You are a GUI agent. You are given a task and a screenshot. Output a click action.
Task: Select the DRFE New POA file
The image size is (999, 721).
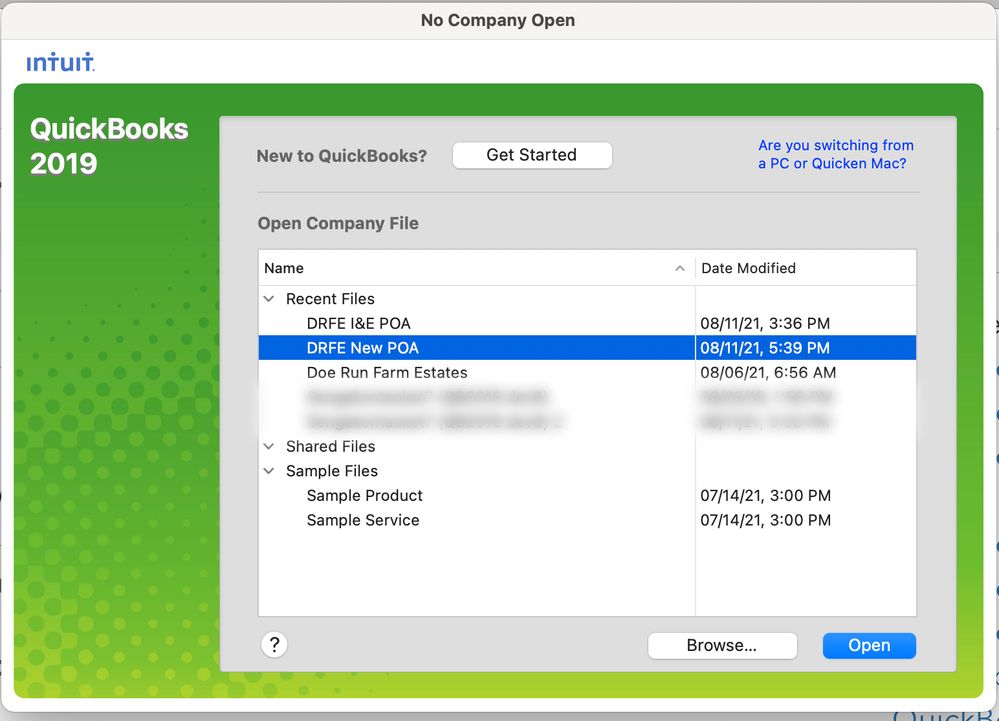click(362, 348)
